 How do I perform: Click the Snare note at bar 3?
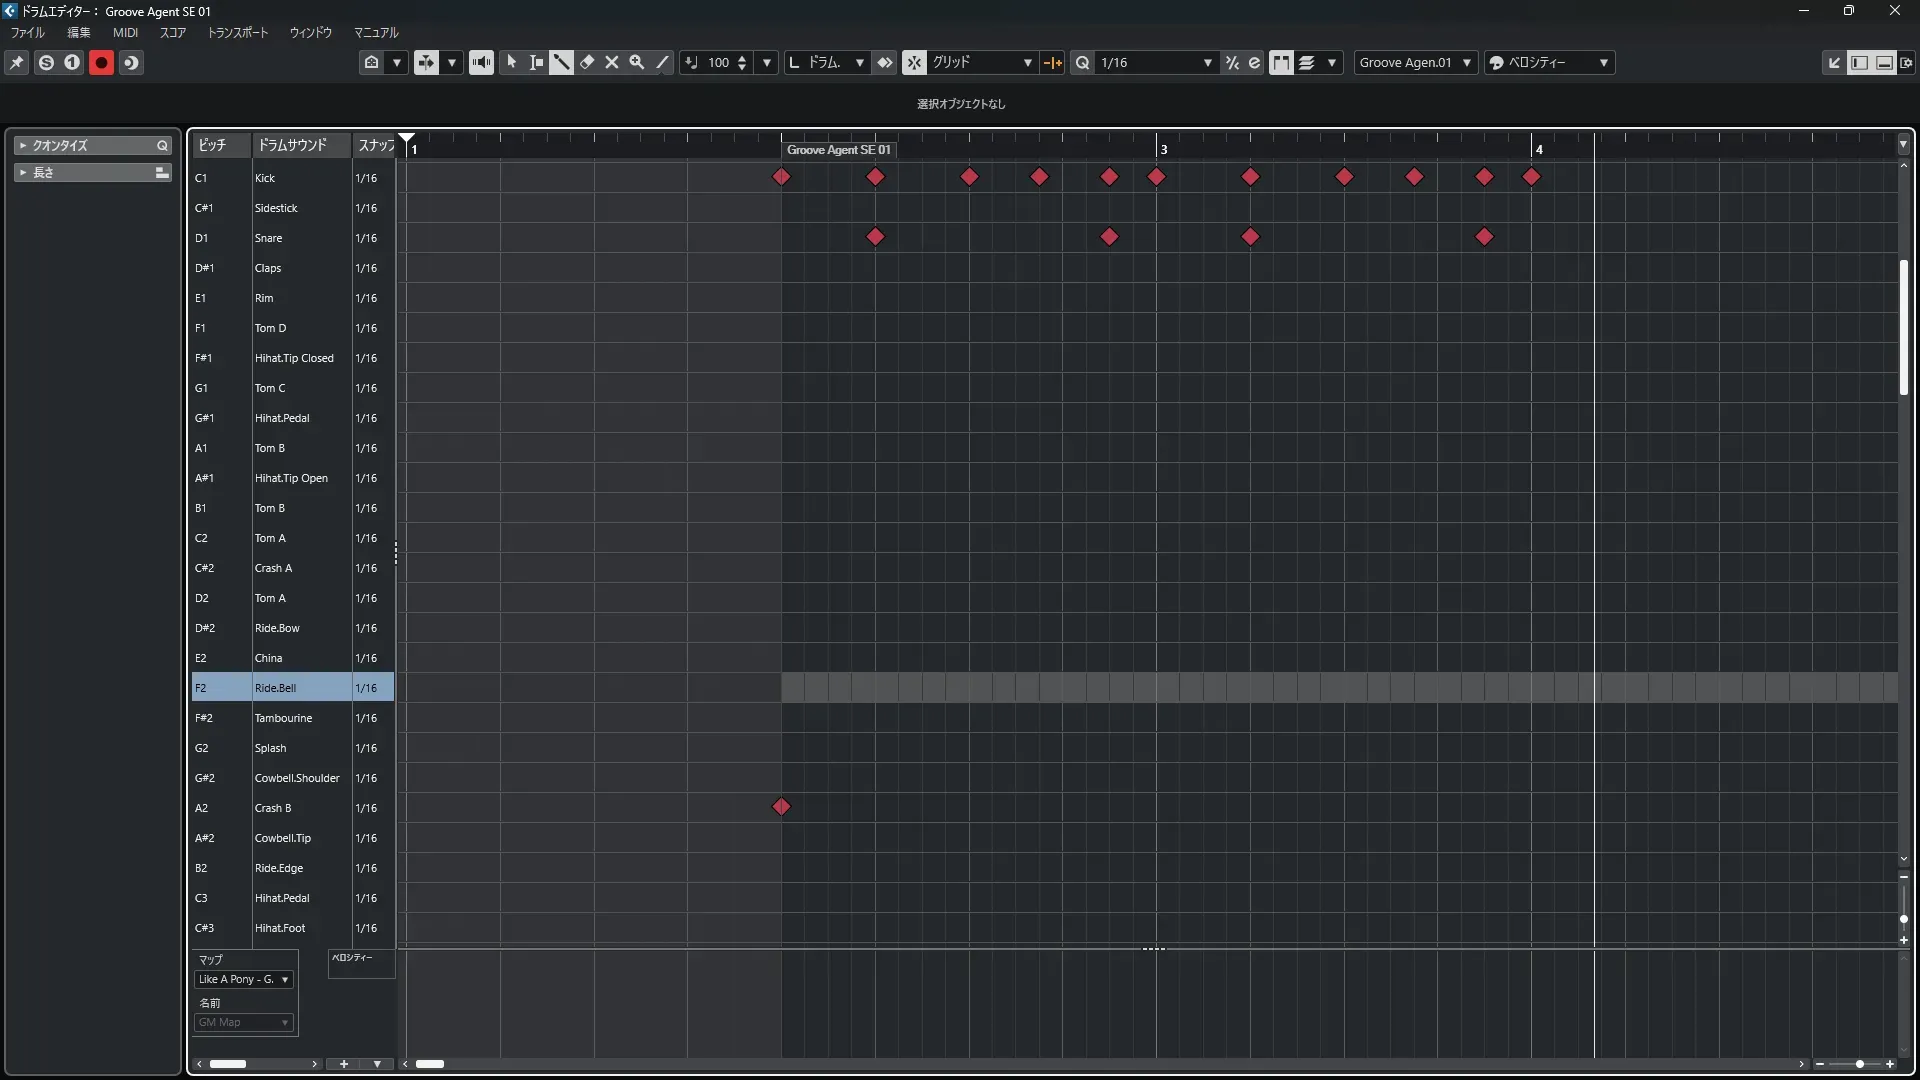coord(1250,237)
